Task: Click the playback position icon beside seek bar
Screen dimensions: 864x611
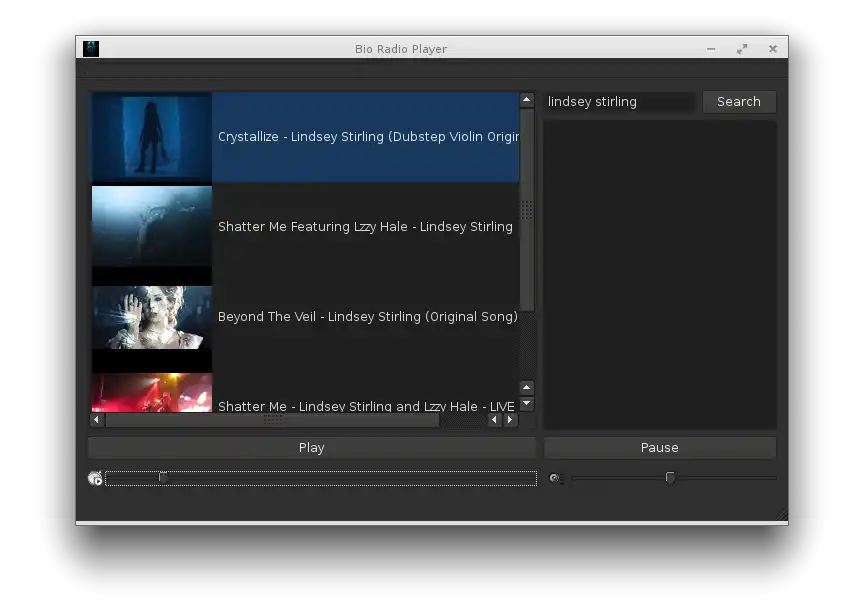Action: click(x=95, y=478)
